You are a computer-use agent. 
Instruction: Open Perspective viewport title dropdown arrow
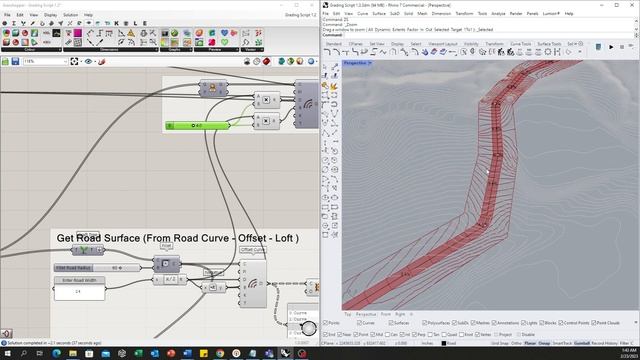(x=370, y=63)
